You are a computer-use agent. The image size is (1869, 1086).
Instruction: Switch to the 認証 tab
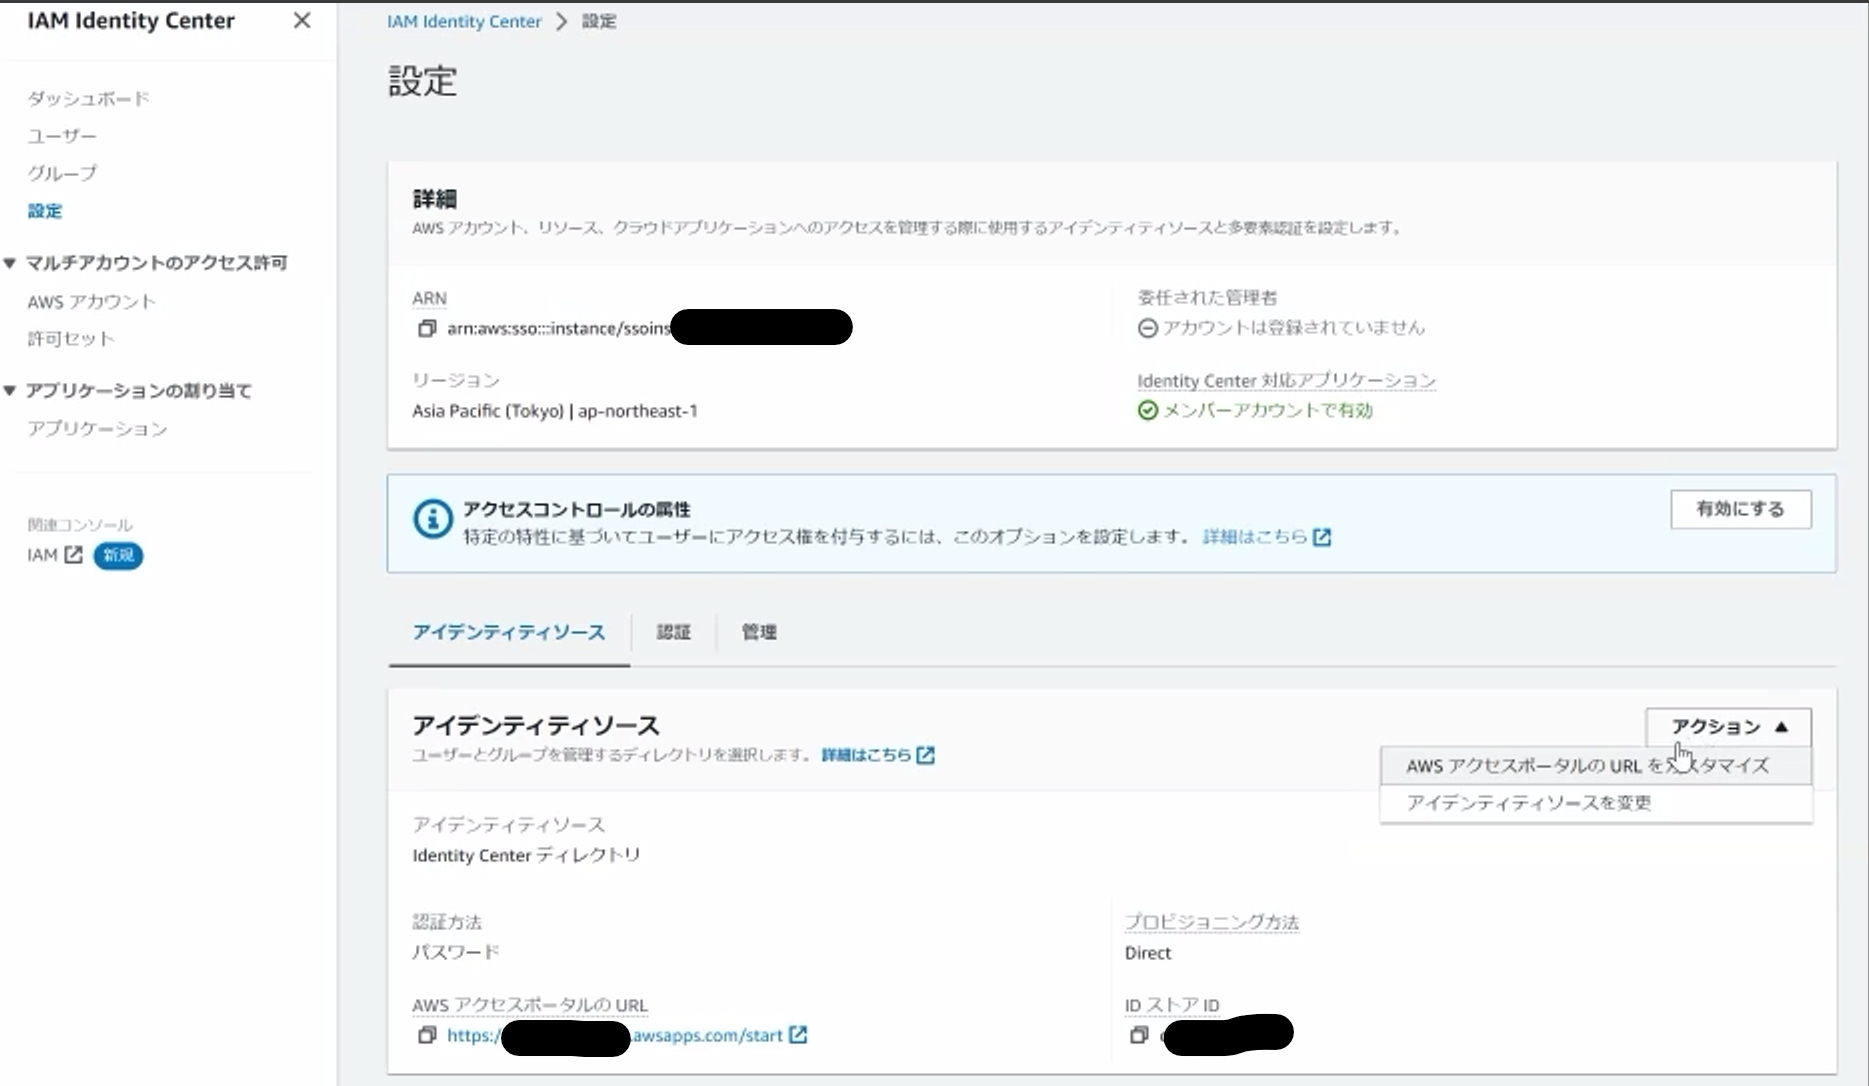(x=674, y=632)
